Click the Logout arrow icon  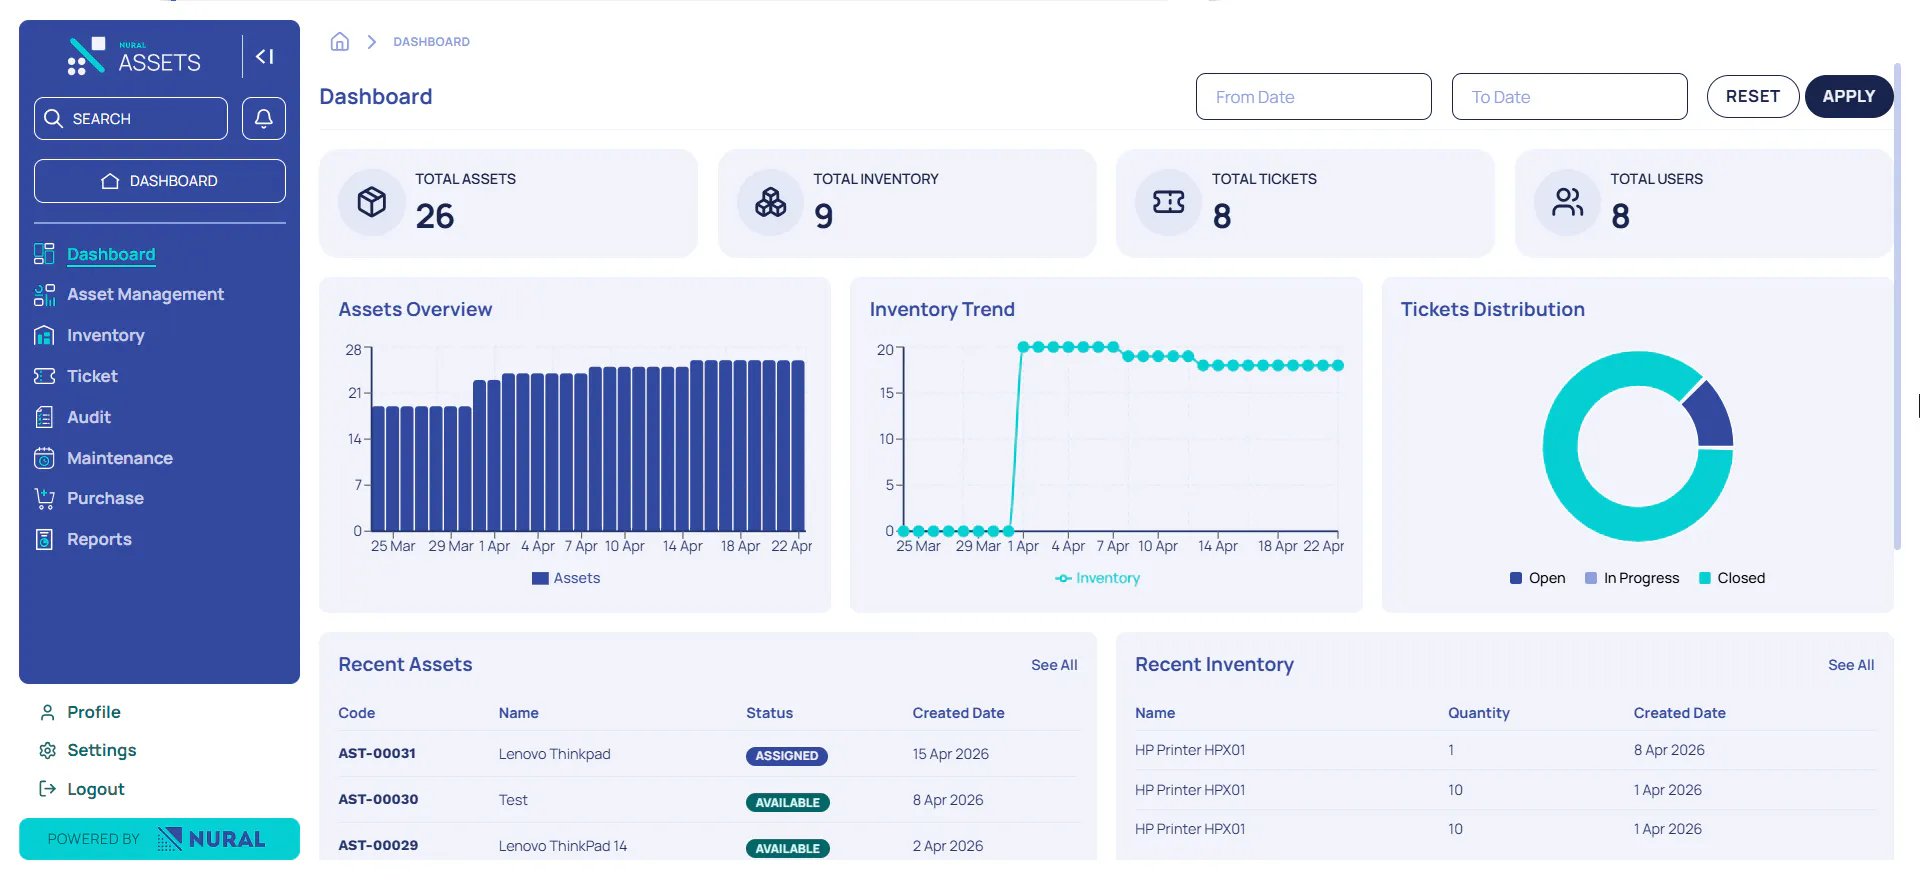(x=47, y=789)
